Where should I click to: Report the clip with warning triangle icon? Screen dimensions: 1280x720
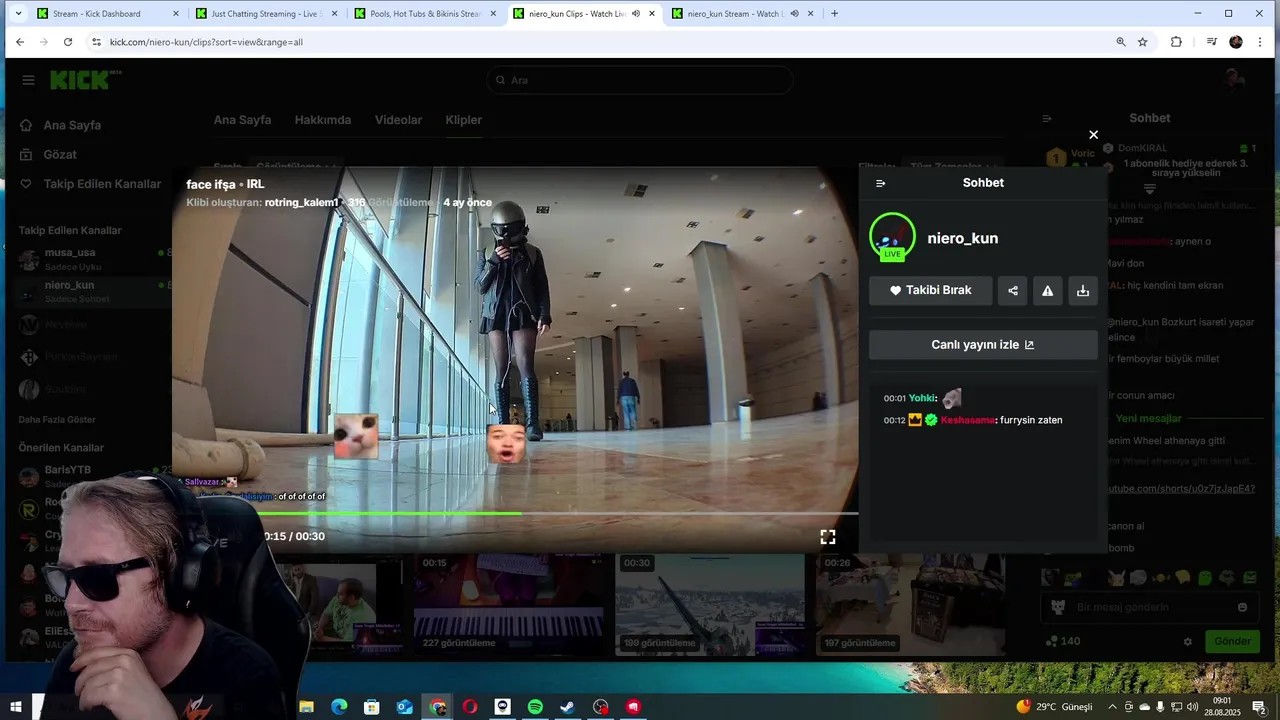[1048, 291]
